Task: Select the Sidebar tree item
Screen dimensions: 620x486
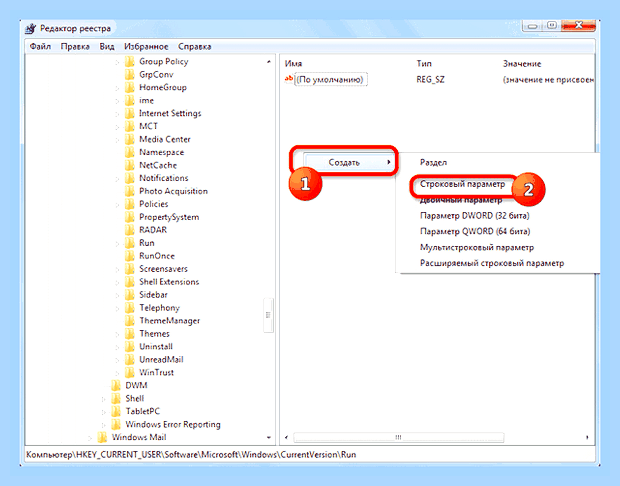Action: point(153,295)
